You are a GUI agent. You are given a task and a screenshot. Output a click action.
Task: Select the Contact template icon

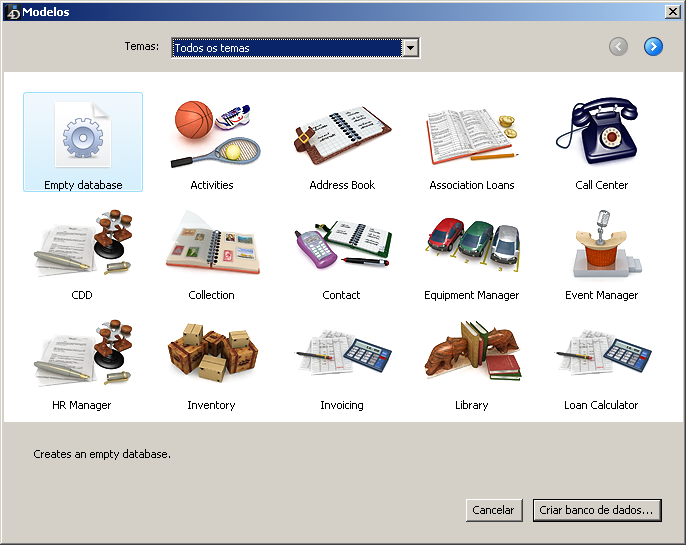pos(342,246)
